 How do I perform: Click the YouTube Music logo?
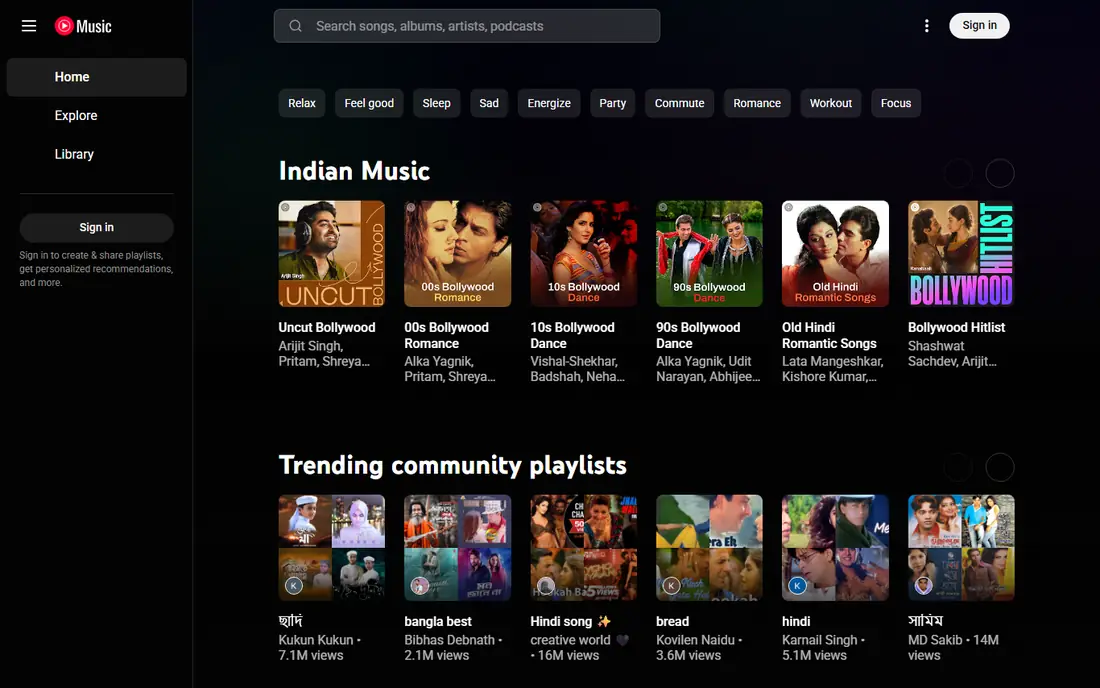pyautogui.click(x=83, y=26)
